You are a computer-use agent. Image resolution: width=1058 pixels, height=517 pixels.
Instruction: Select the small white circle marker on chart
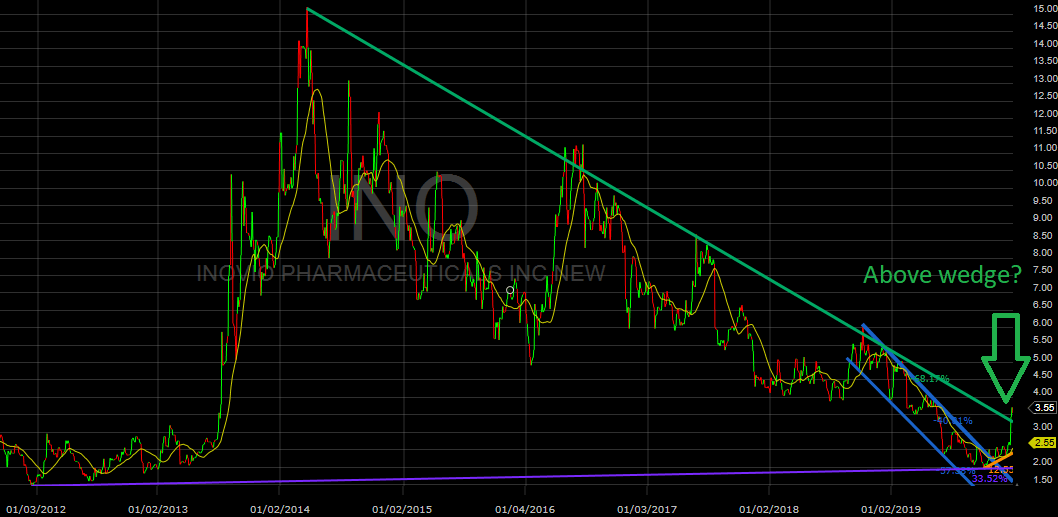click(510, 290)
